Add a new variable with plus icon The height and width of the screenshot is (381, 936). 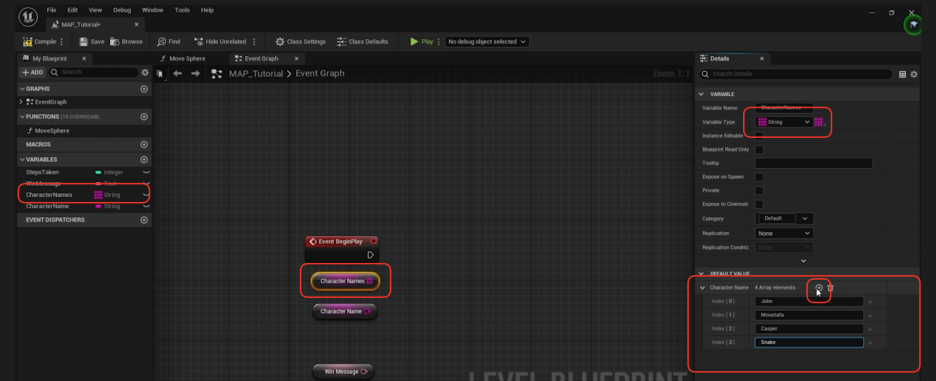144,159
